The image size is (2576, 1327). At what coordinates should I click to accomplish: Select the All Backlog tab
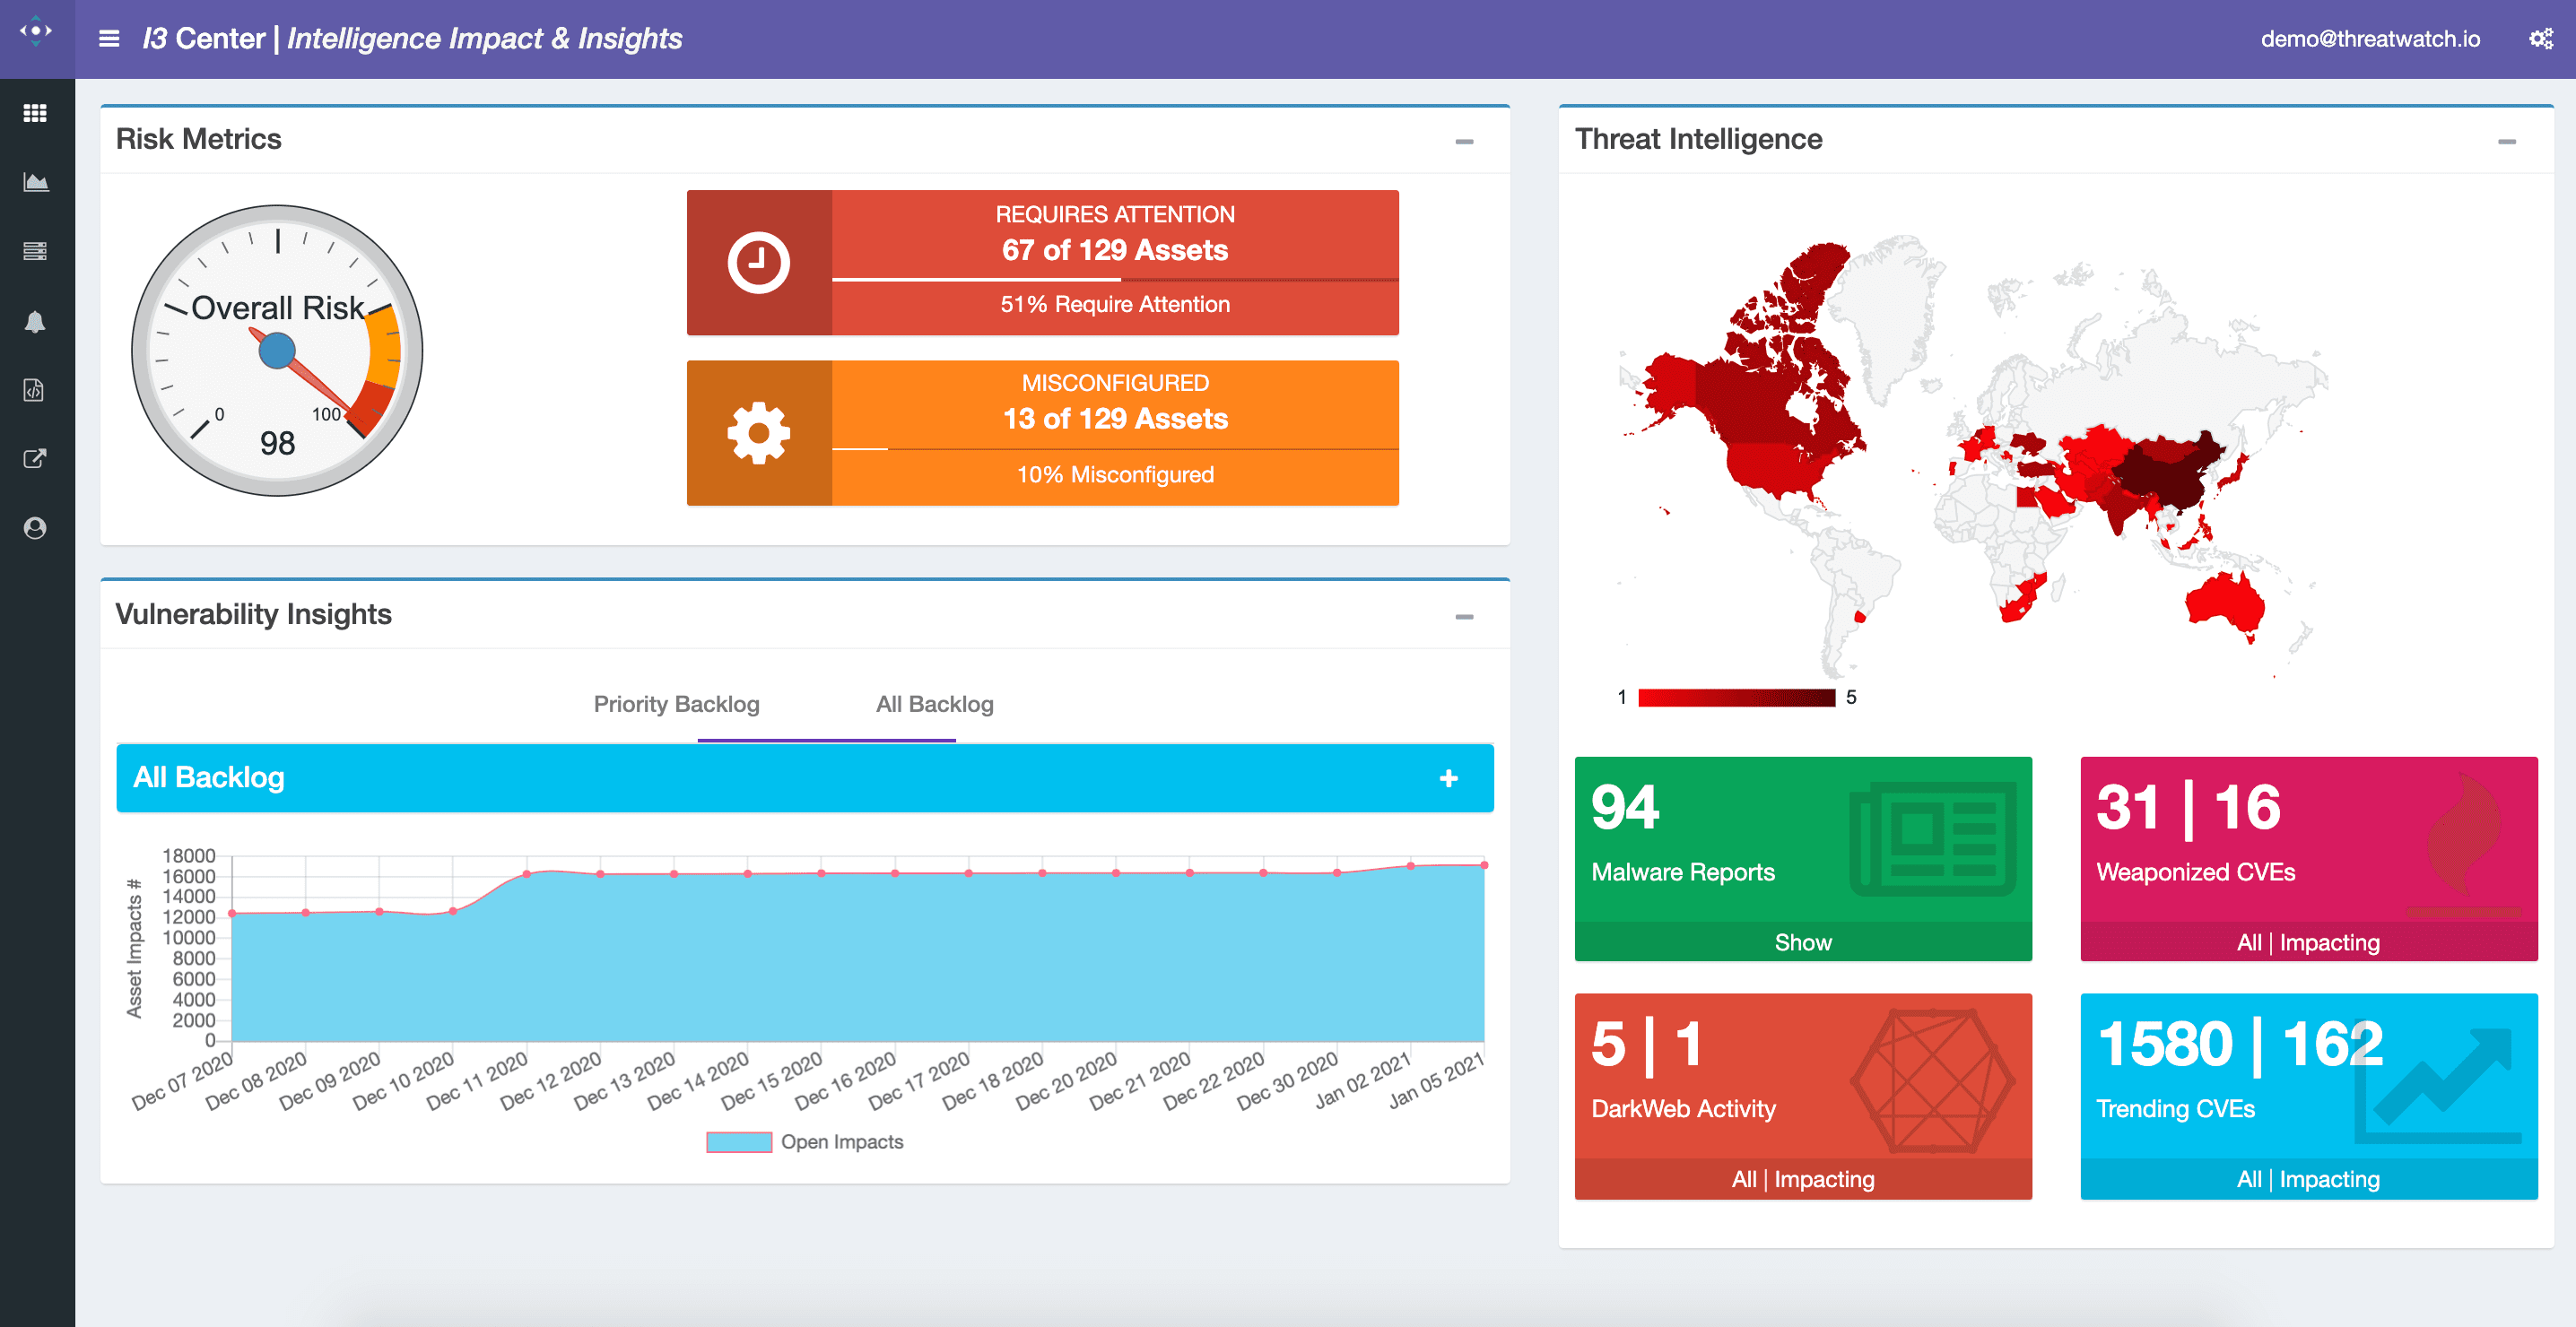[934, 704]
